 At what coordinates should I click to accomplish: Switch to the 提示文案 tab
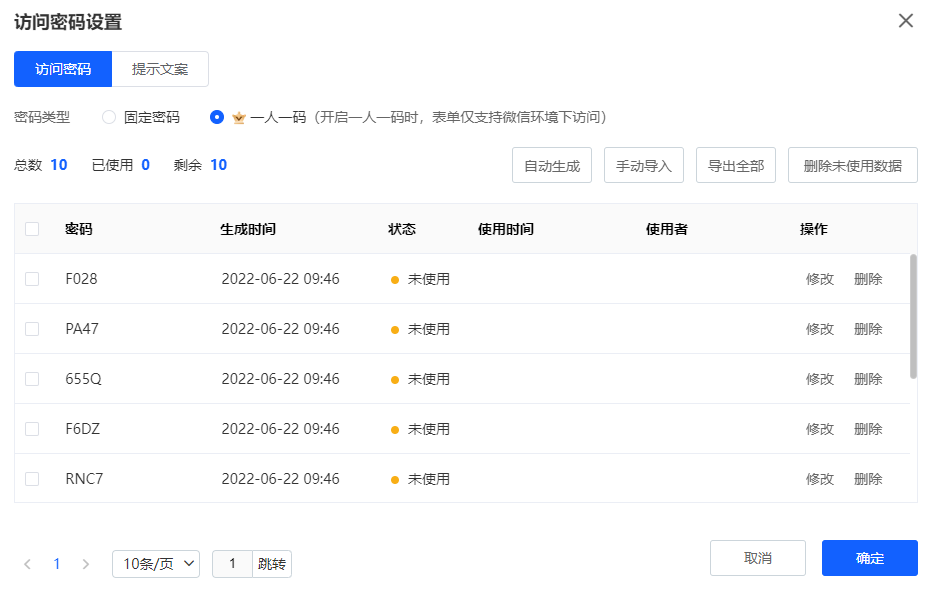[160, 69]
